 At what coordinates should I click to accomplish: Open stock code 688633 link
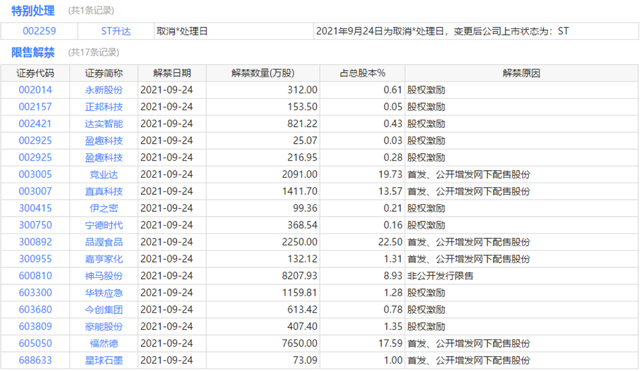coord(35,360)
